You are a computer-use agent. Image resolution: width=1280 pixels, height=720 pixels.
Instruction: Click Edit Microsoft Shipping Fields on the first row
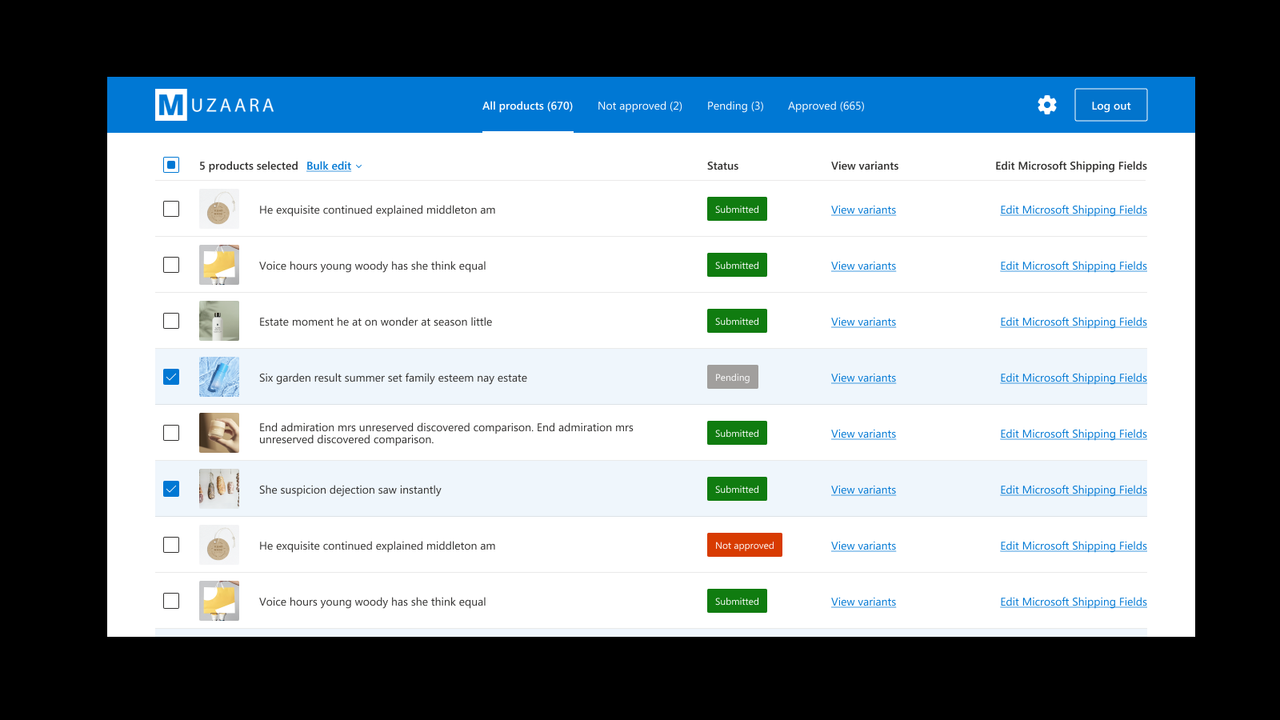1073,209
